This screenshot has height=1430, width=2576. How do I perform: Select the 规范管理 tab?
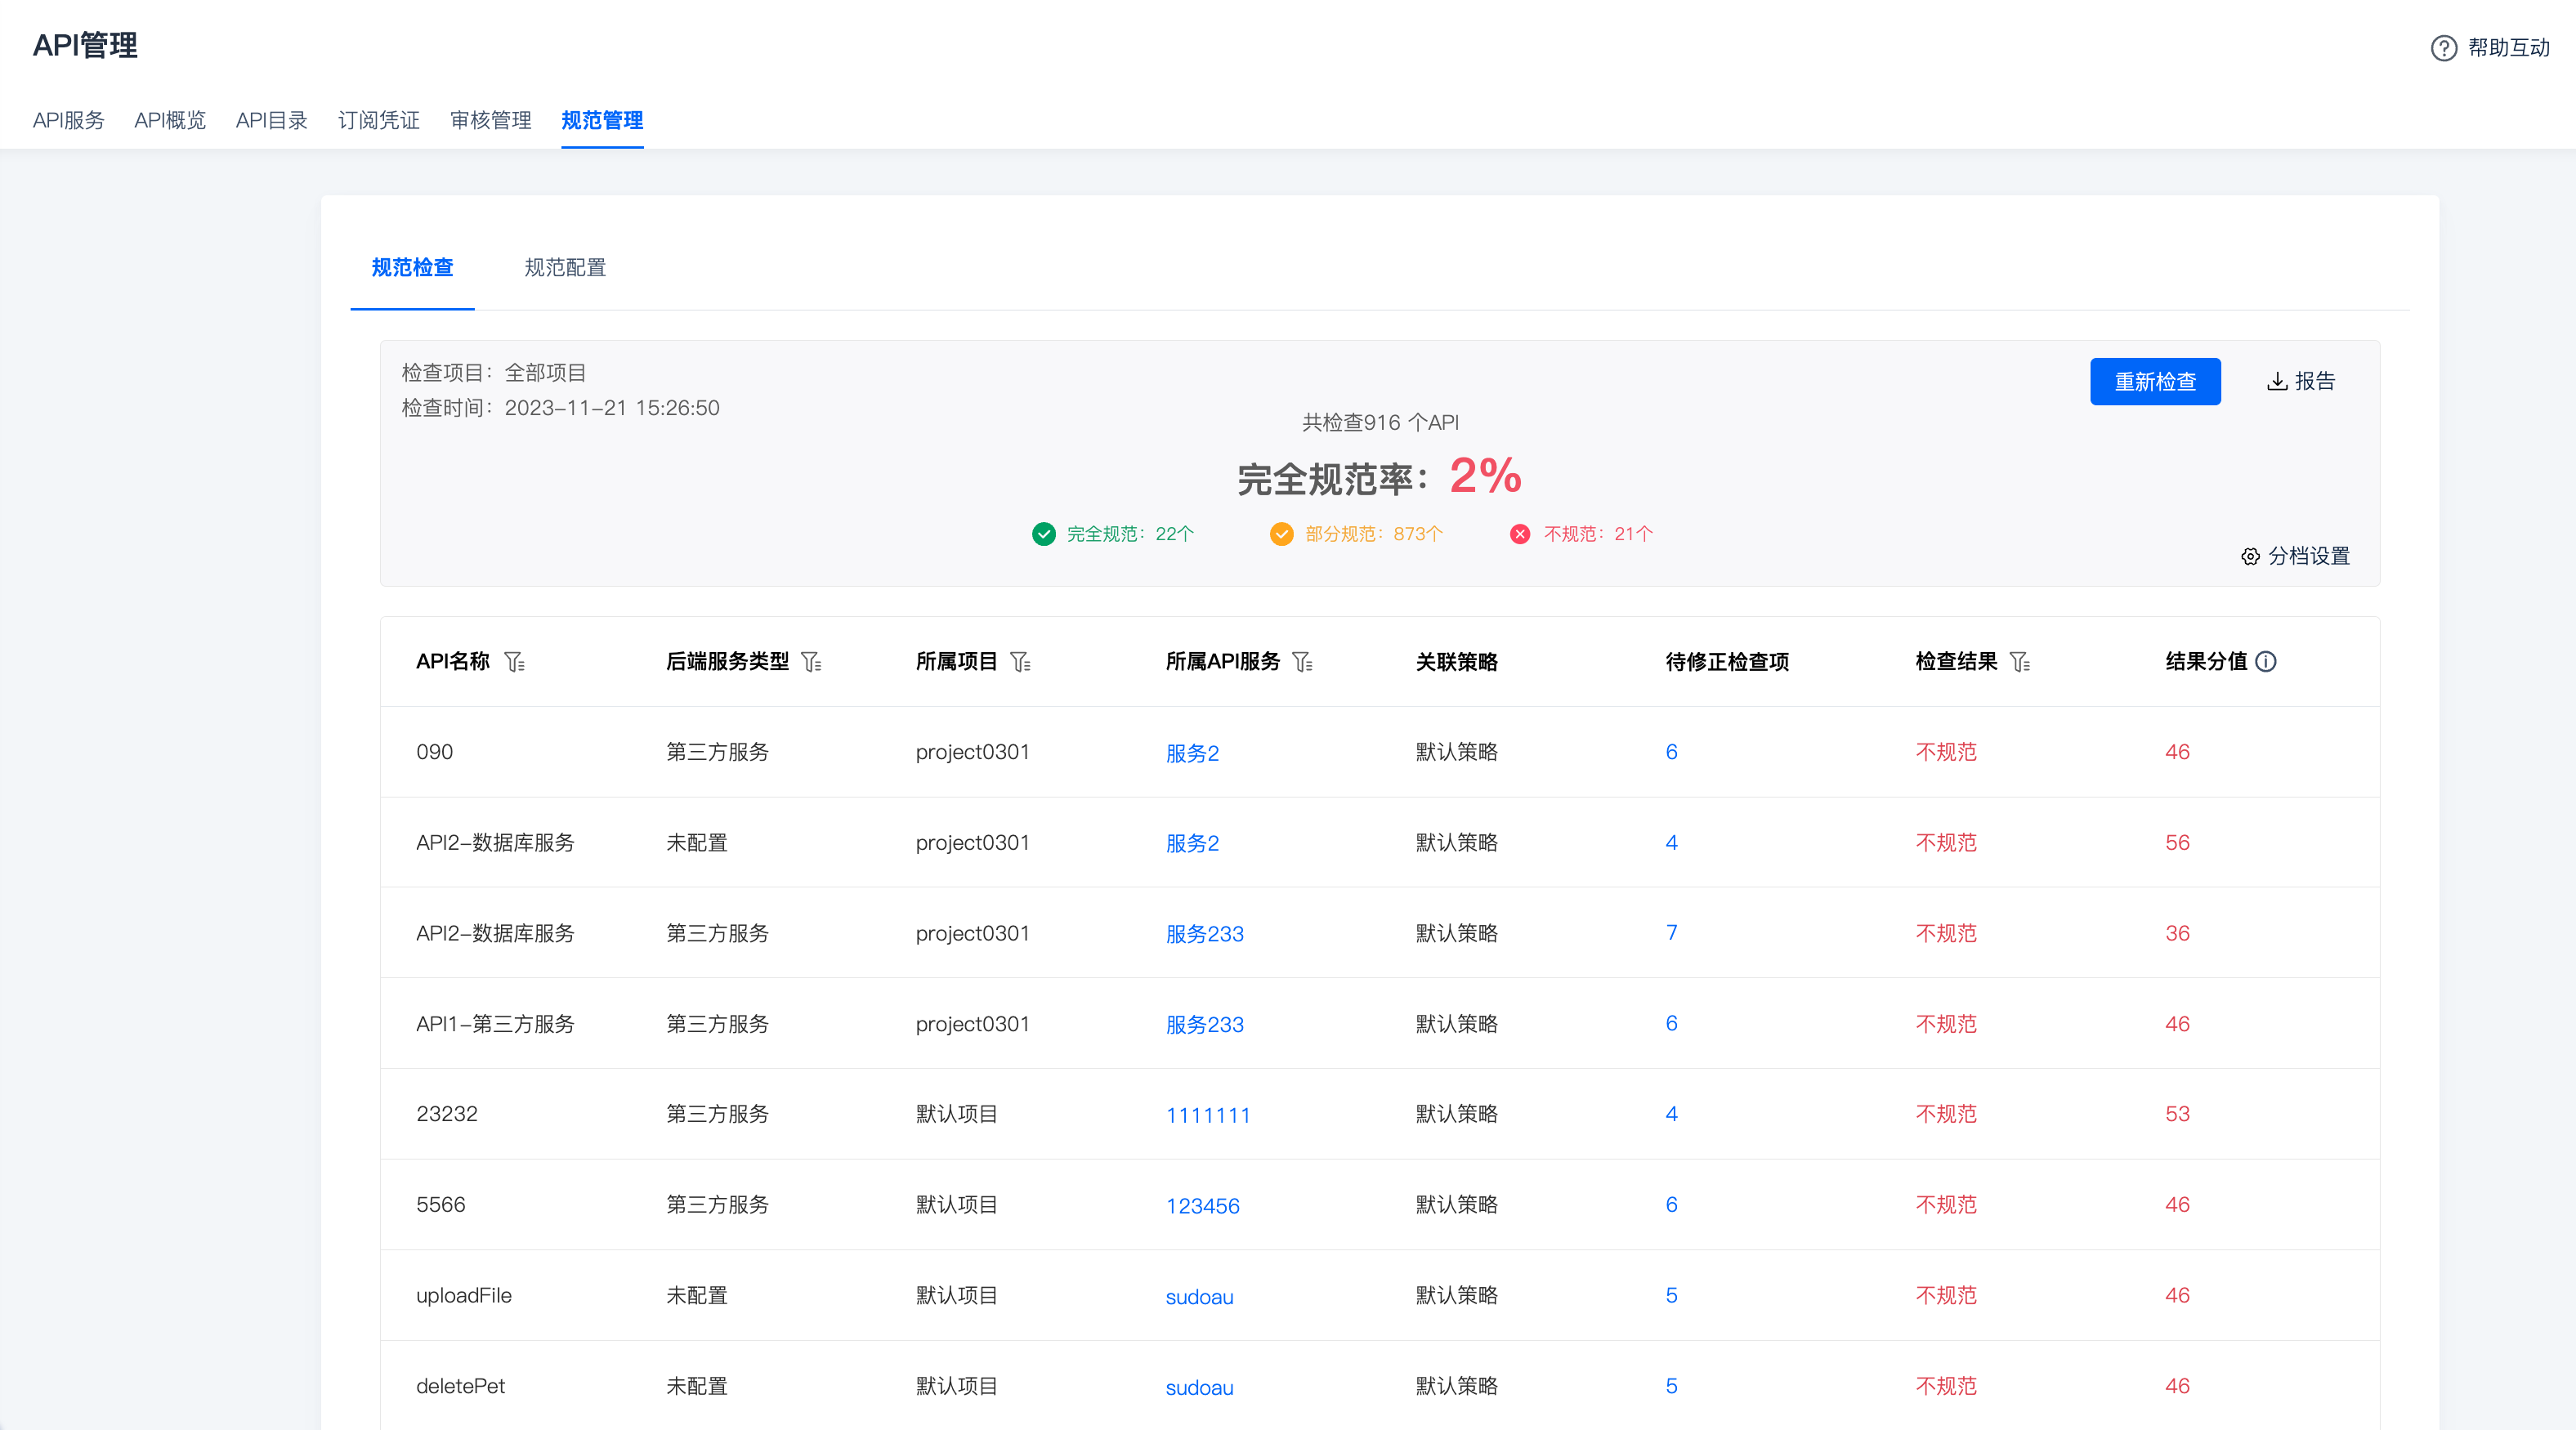602,120
